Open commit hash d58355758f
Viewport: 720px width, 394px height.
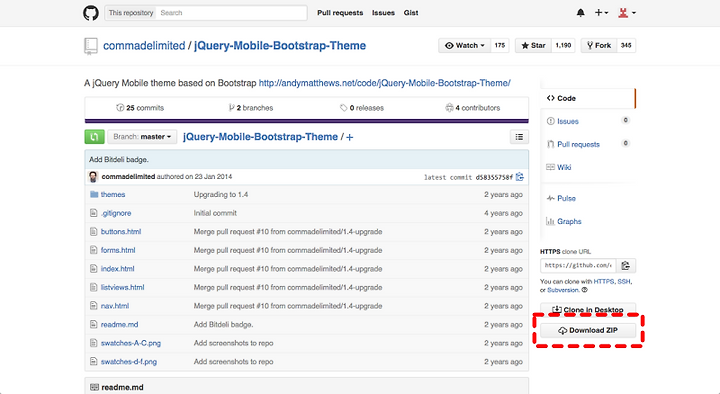494,177
